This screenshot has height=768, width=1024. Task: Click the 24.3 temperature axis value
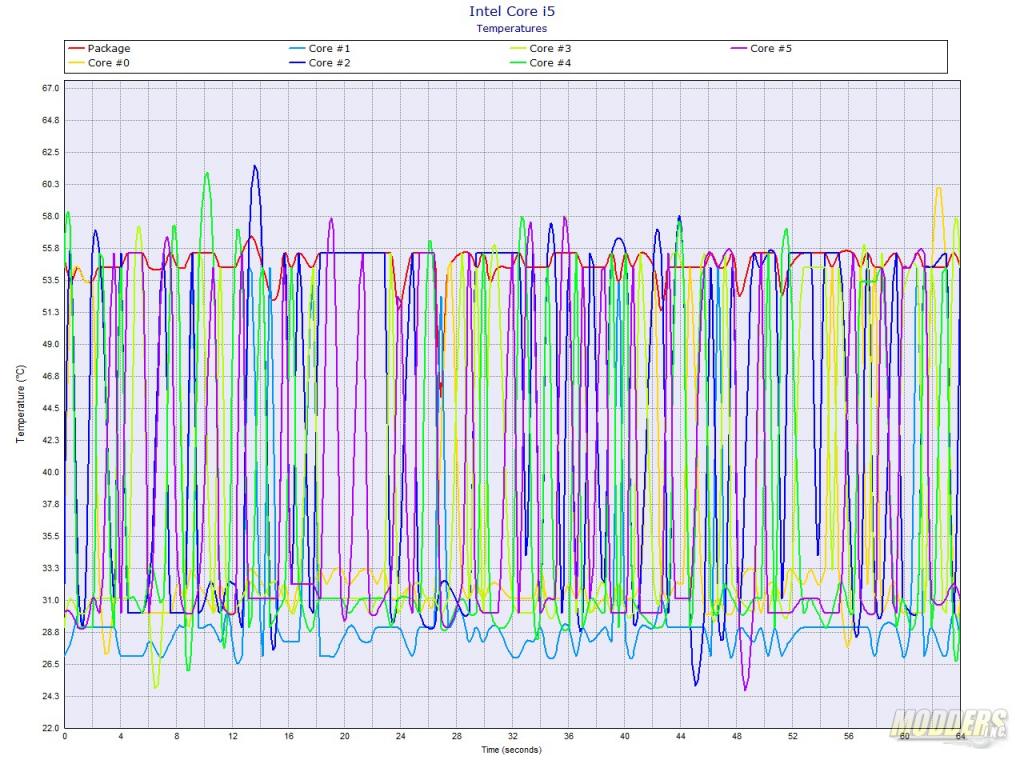tap(50, 696)
